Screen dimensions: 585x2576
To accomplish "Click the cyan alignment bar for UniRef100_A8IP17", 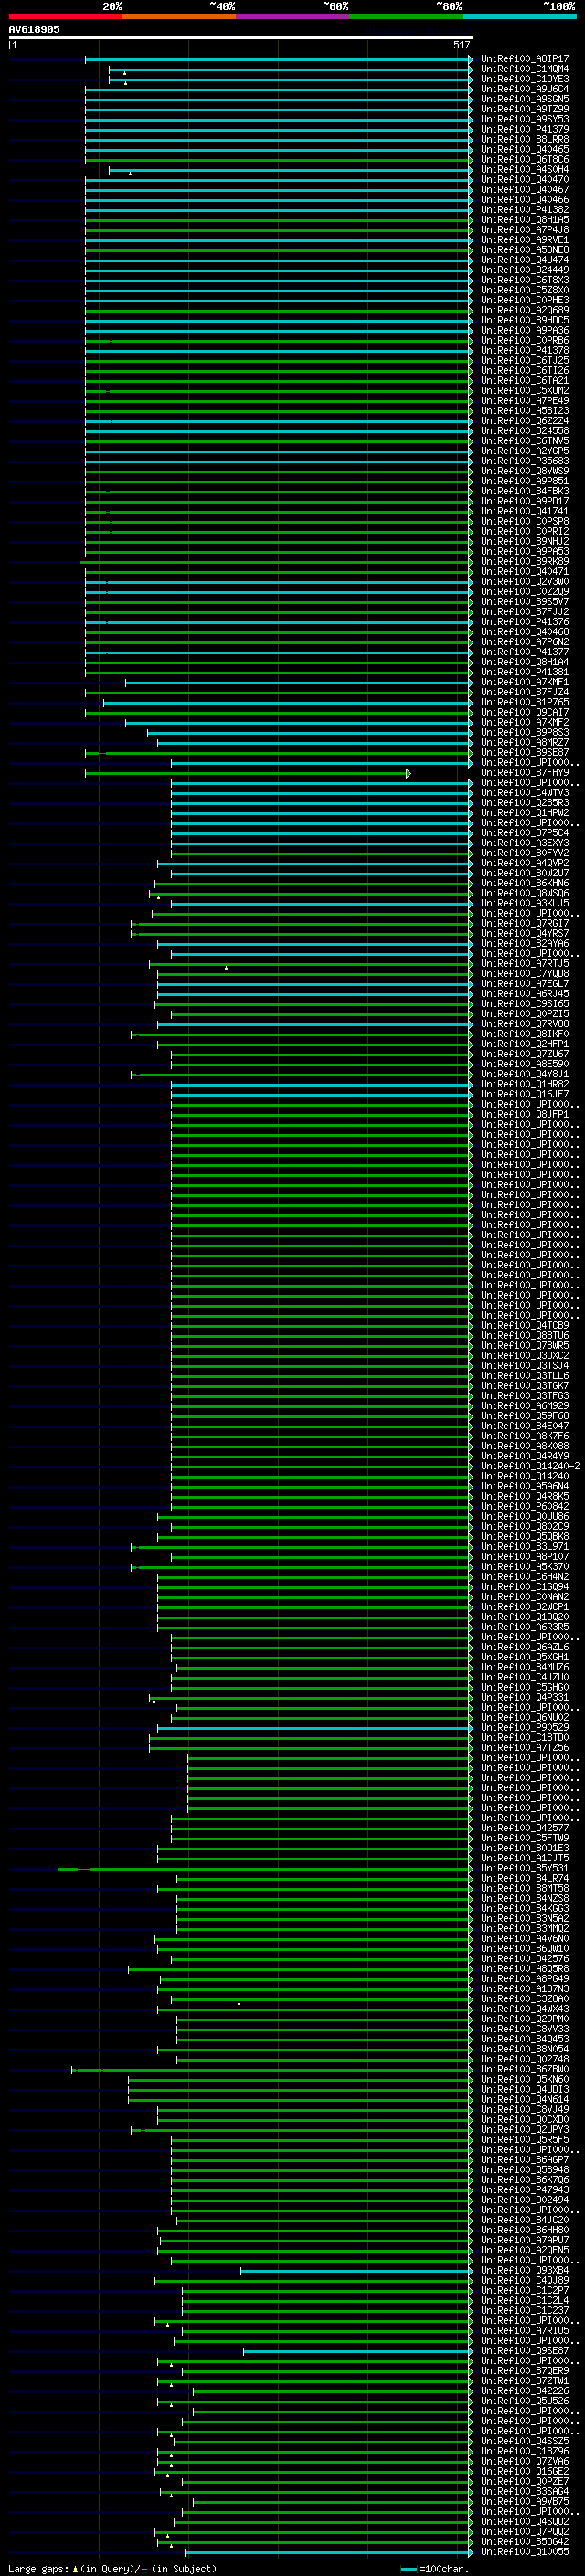I will pos(278,60).
